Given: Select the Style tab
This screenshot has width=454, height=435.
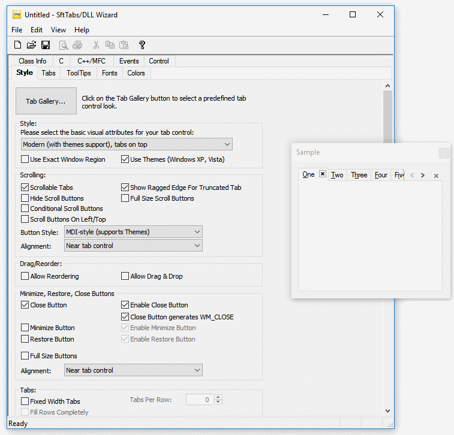Looking at the screenshot, I should 24,72.
